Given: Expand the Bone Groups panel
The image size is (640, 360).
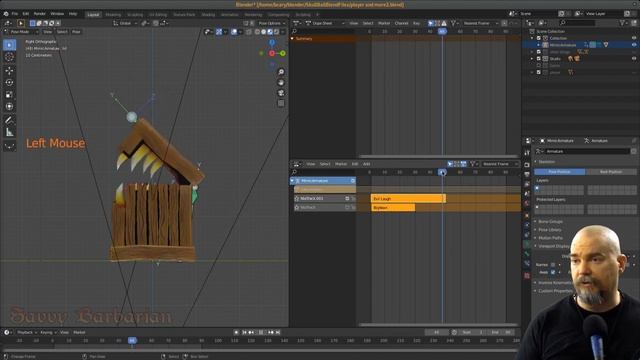Looking at the screenshot, I should tap(549, 222).
